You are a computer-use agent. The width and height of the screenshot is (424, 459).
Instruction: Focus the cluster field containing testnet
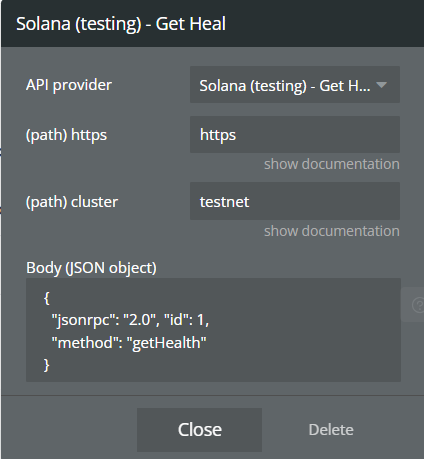click(295, 201)
